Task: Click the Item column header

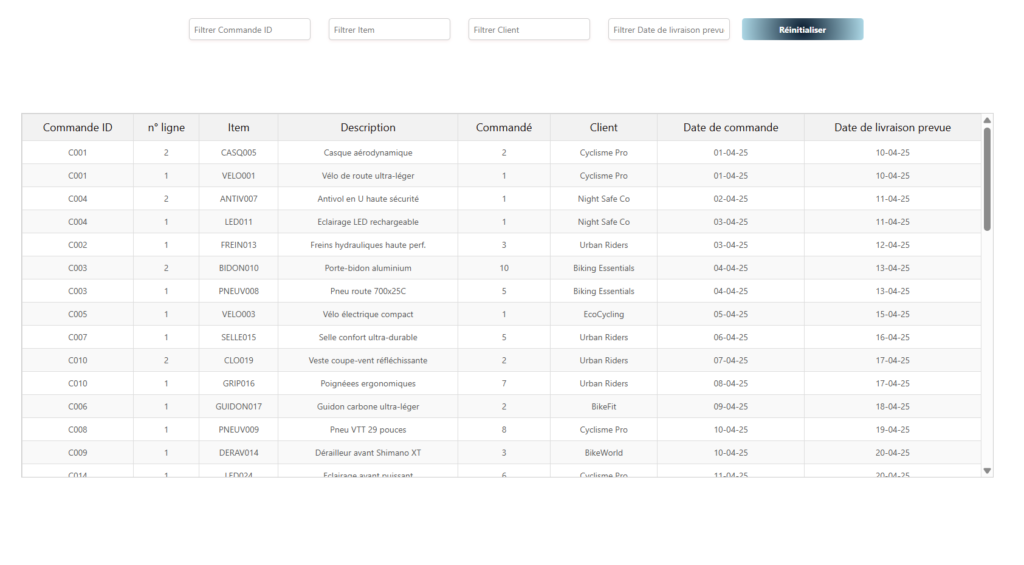Action: coord(238,127)
